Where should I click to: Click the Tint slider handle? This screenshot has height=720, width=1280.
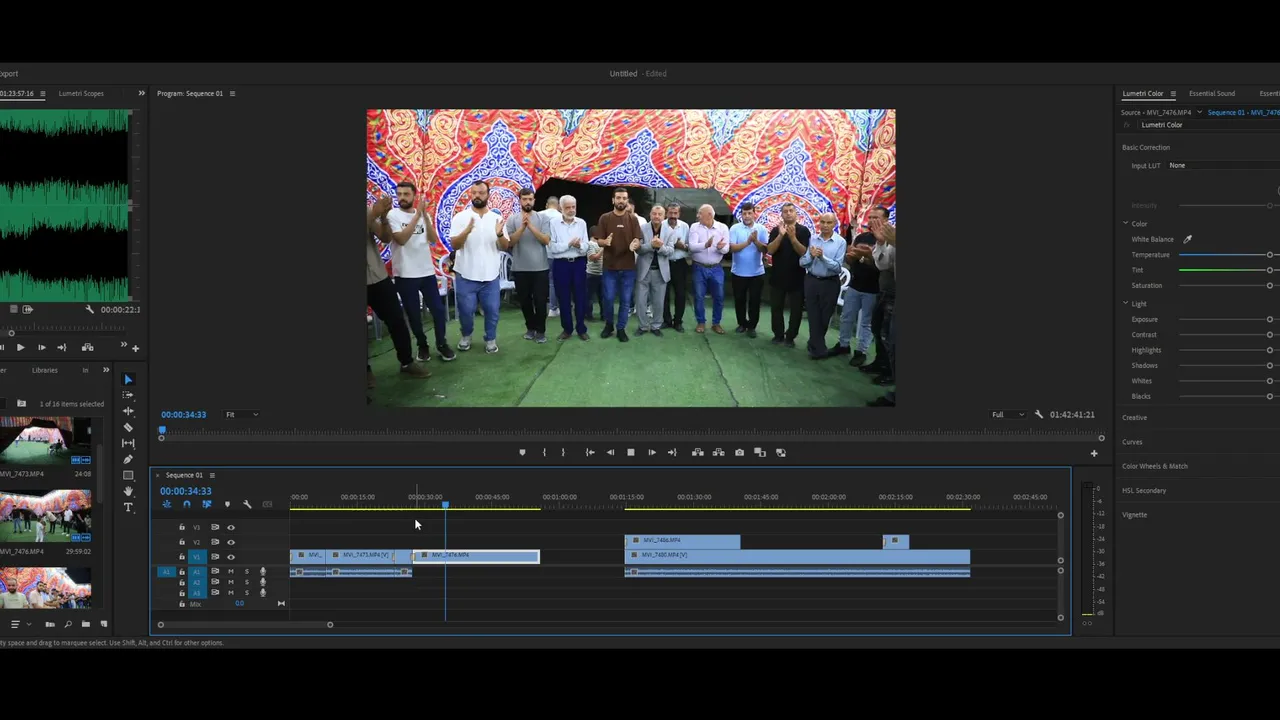tap(1270, 270)
